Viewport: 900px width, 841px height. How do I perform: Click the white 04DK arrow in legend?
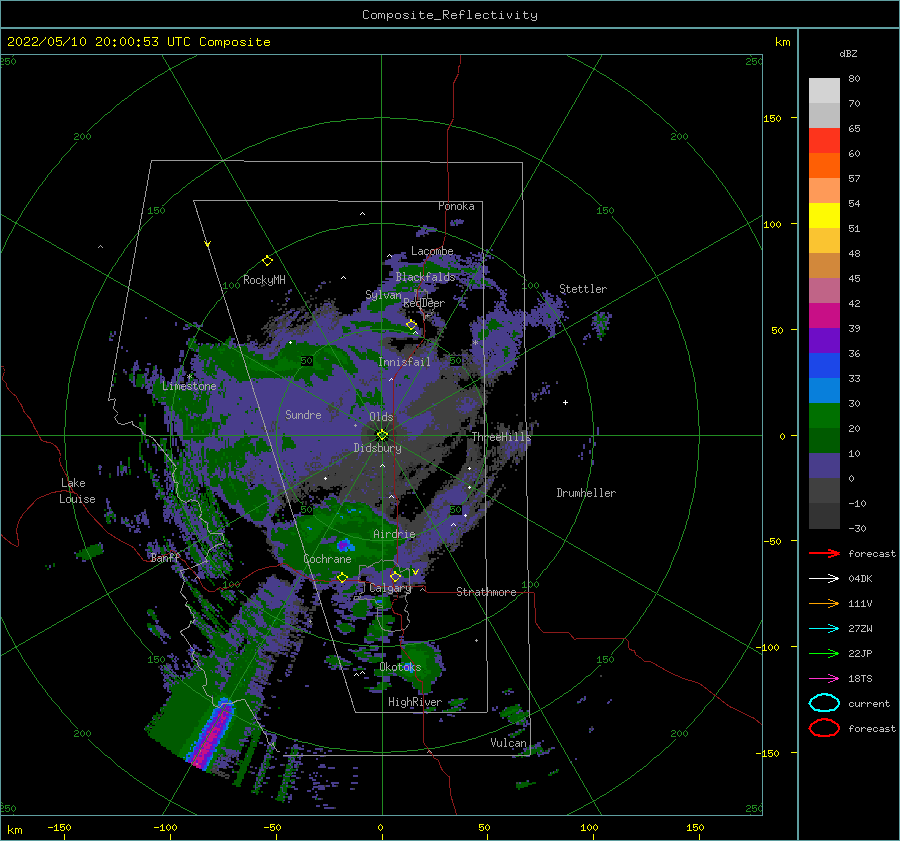click(824, 579)
